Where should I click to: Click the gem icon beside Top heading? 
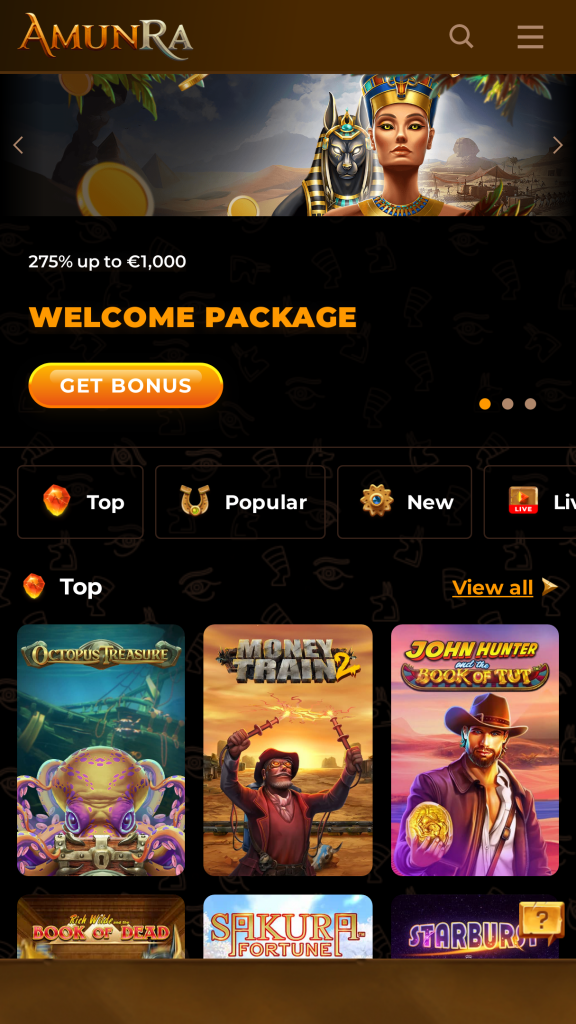[x=34, y=586]
